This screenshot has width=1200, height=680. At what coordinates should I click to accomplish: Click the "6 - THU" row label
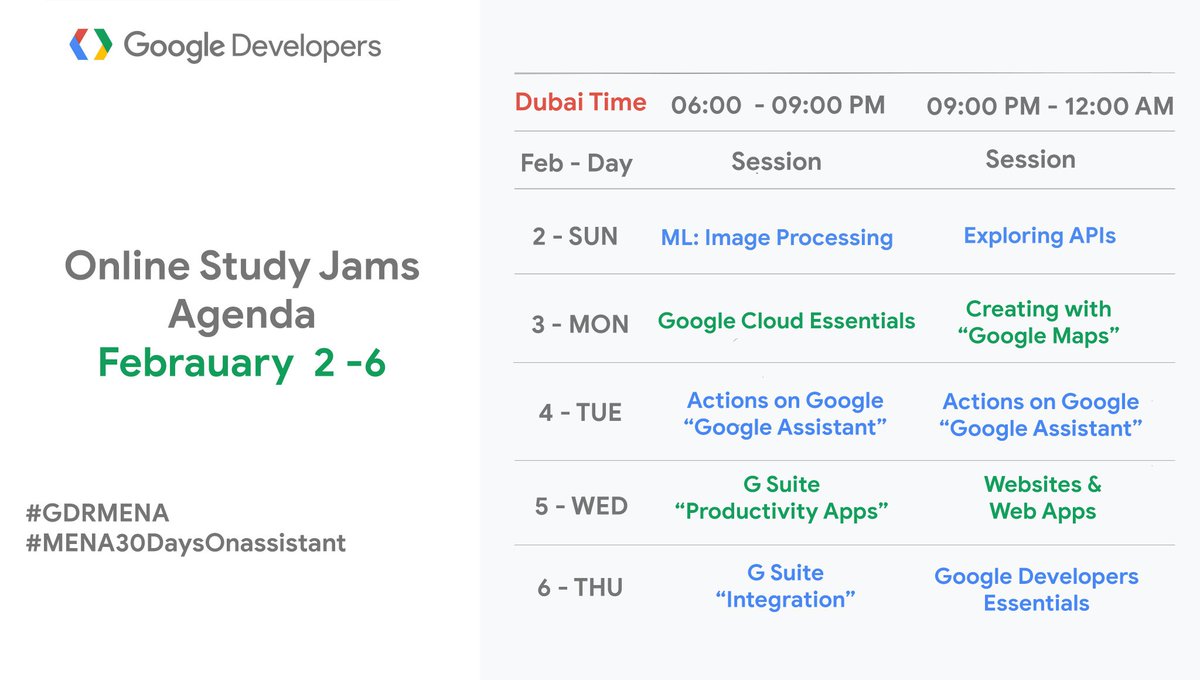click(580, 588)
